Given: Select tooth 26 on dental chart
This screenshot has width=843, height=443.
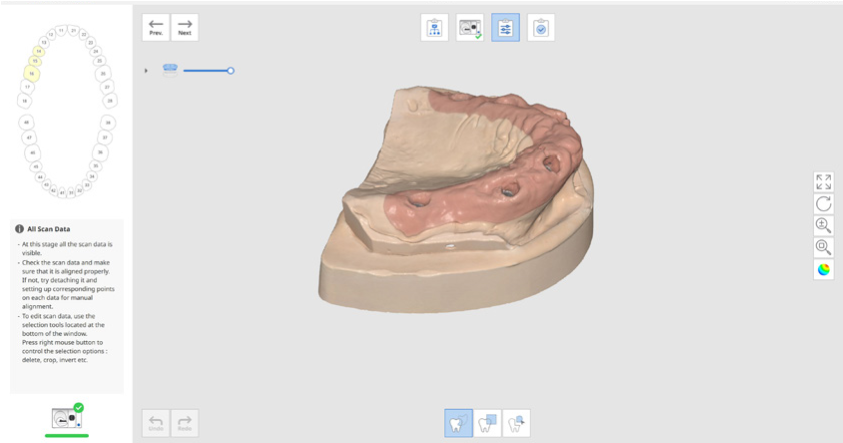Looking at the screenshot, I should [x=103, y=74].
